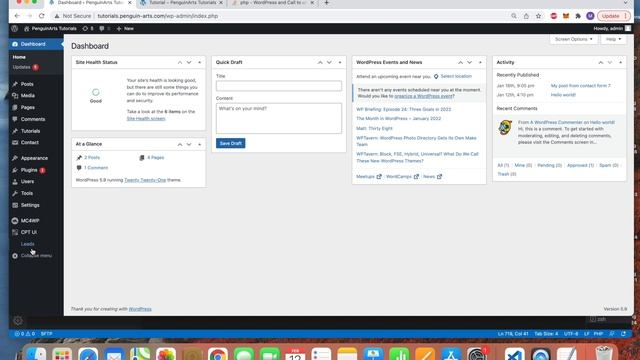
Task: Click Ln 718, Col 41 in VS Code status bar
Action: 513,334
